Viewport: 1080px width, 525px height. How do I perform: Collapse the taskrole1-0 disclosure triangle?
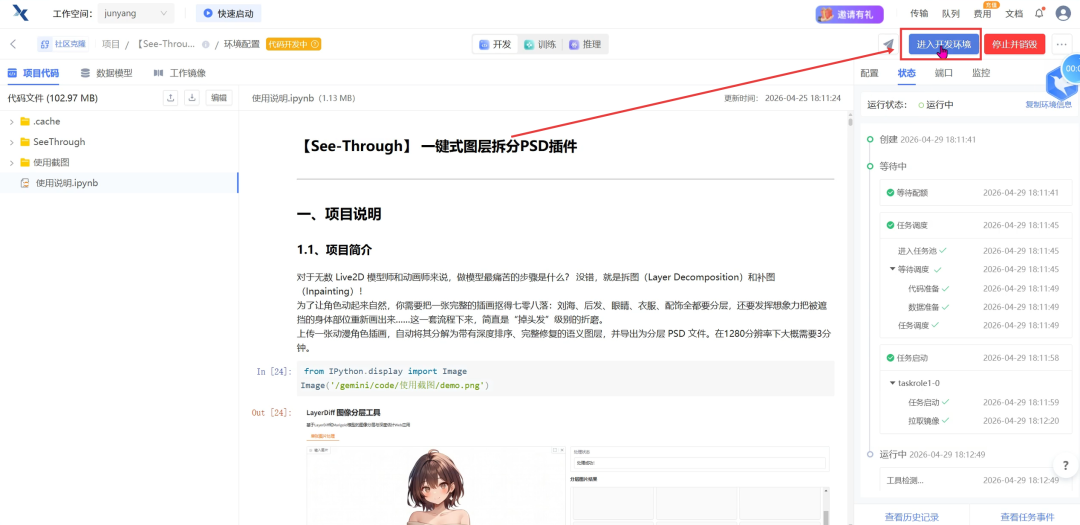pos(893,382)
